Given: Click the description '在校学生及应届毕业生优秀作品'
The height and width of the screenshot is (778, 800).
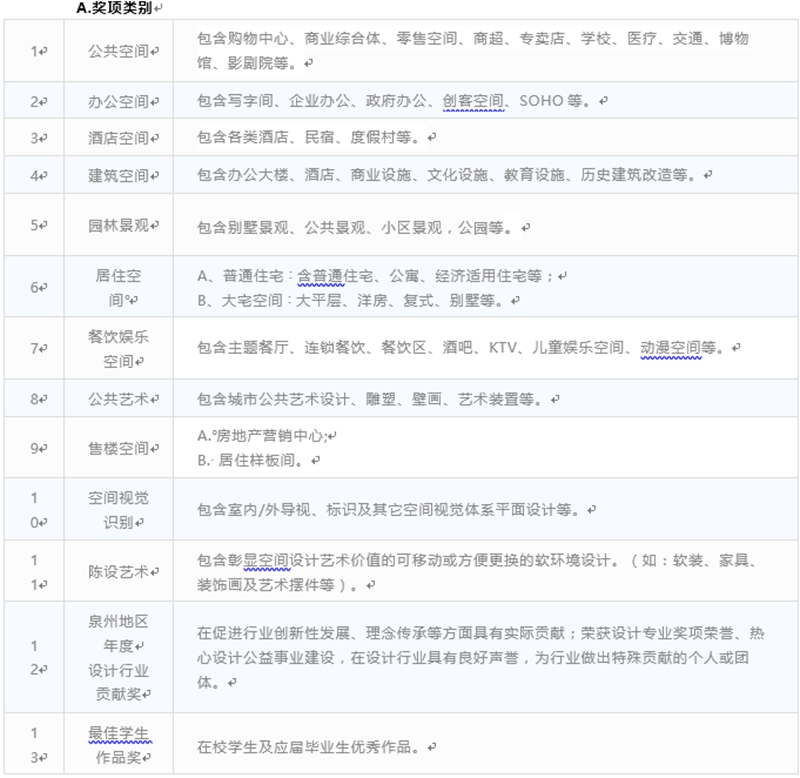Looking at the screenshot, I should click(311, 747).
